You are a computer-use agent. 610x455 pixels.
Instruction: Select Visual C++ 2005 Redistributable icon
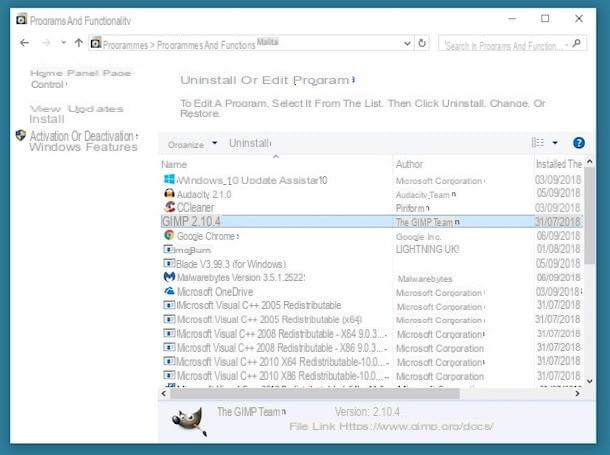coord(169,305)
